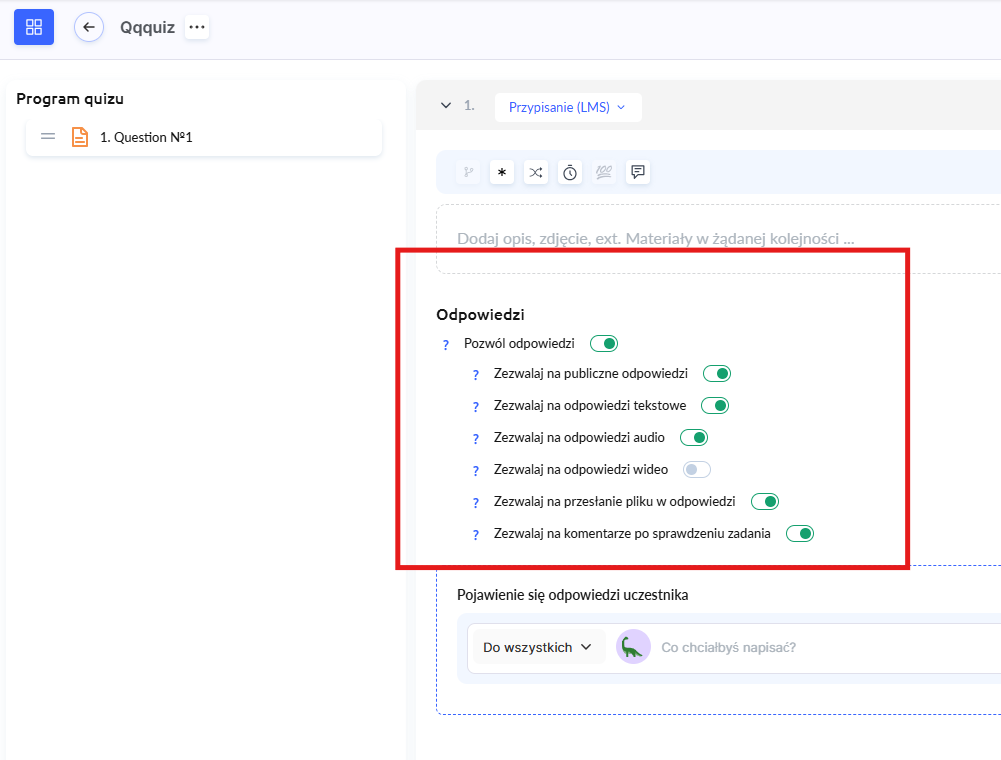
Task: Open the Do wszystkich recipient dropdown
Action: (x=538, y=647)
